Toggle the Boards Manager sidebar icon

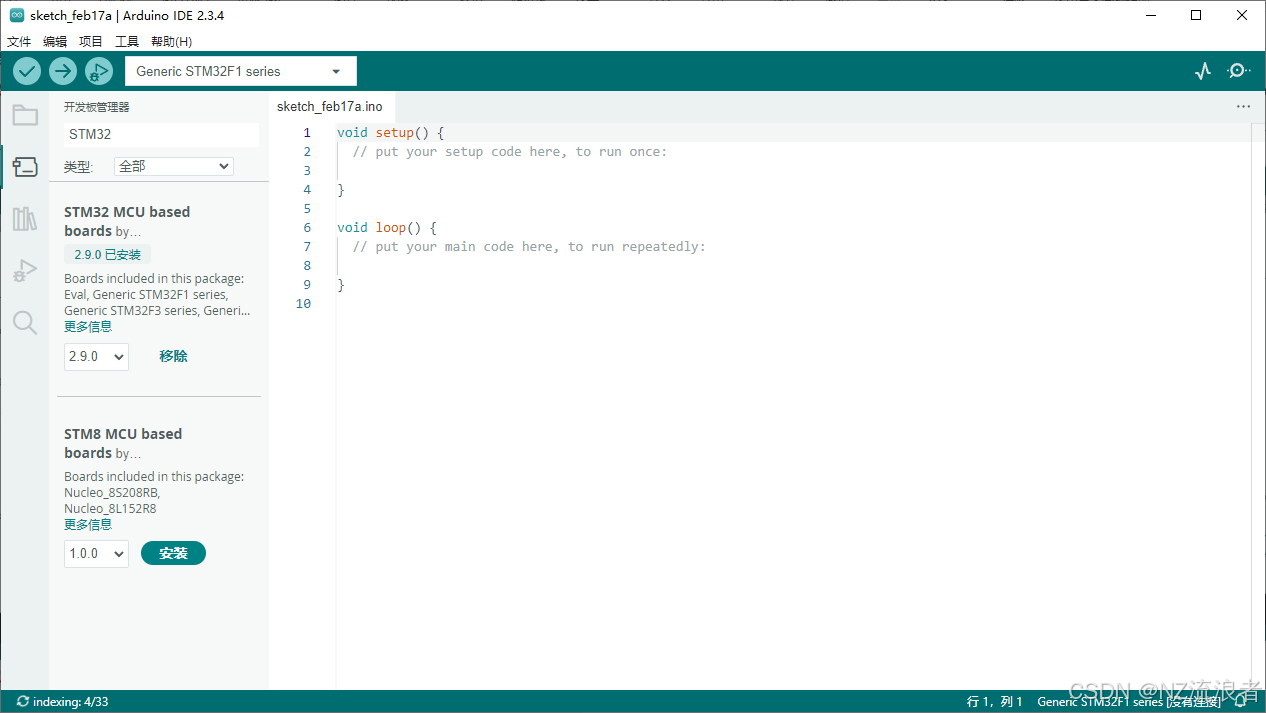25,167
